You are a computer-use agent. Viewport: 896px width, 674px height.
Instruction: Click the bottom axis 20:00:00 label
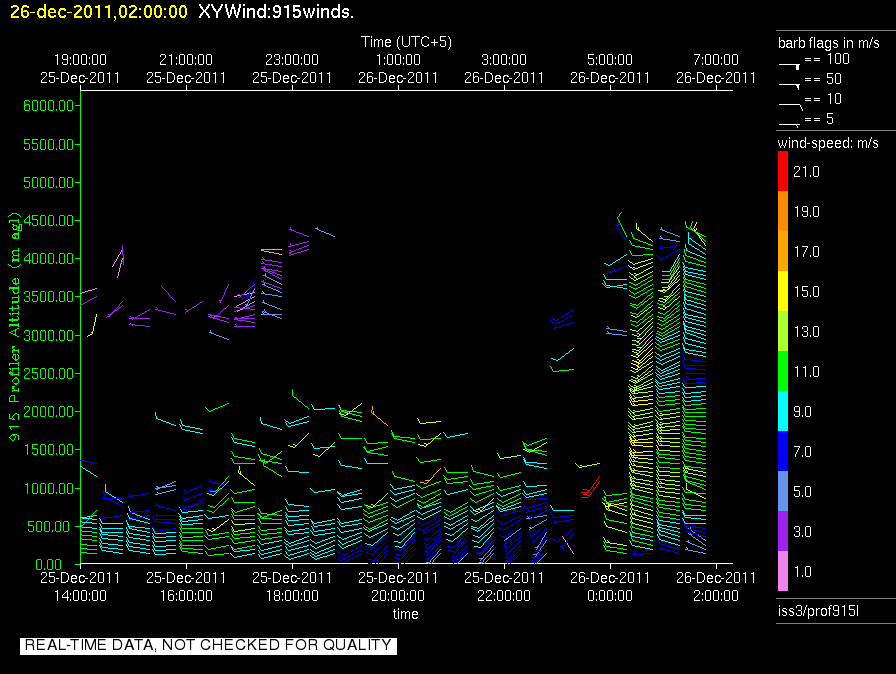pos(398,596)
